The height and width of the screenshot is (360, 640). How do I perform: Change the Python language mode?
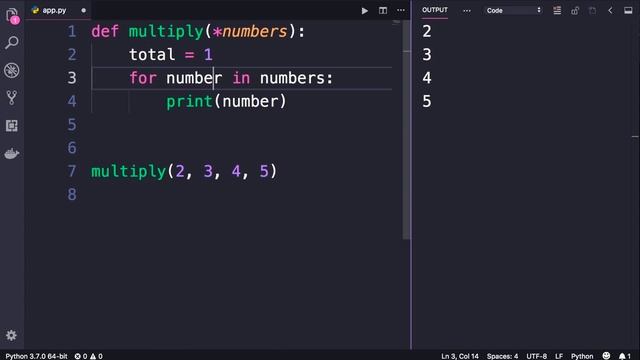[x=582, y=356]
